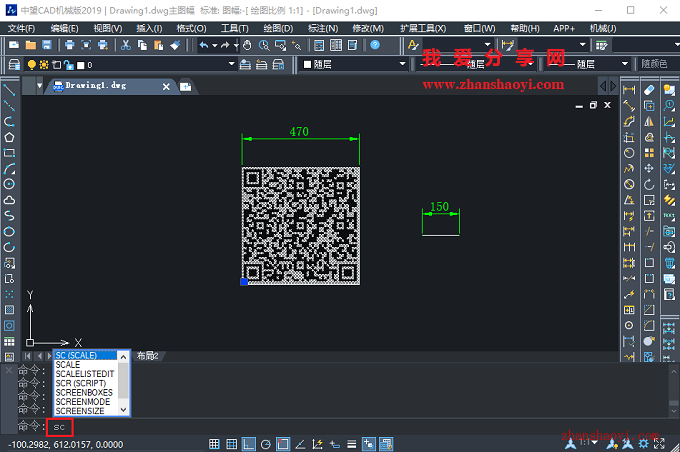Activate the Match Properties brush icon
Screen dimensions: 680x452
point(175,45)
